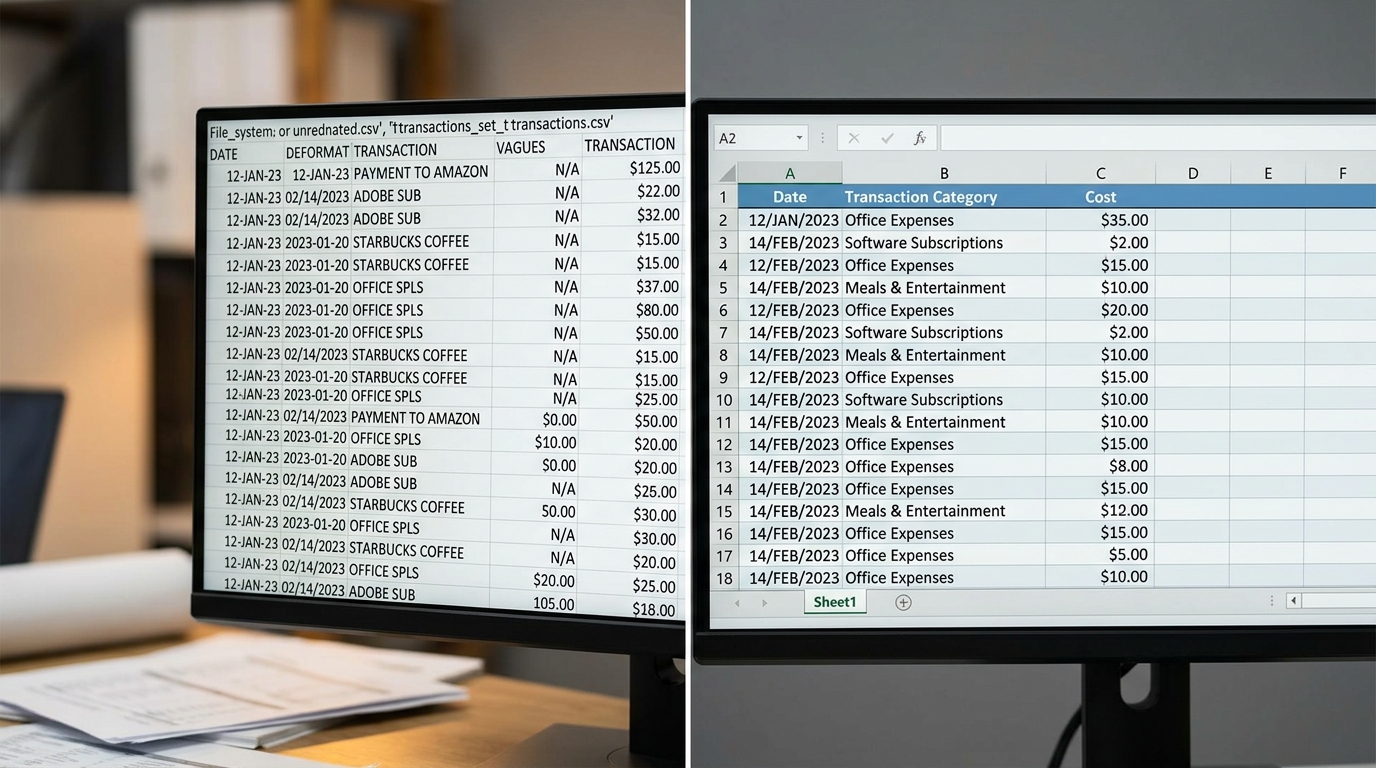This screenshot has height=768, width=1376.
Task: Click DEFORMAT header on left monitor
Action: point(317,152)
